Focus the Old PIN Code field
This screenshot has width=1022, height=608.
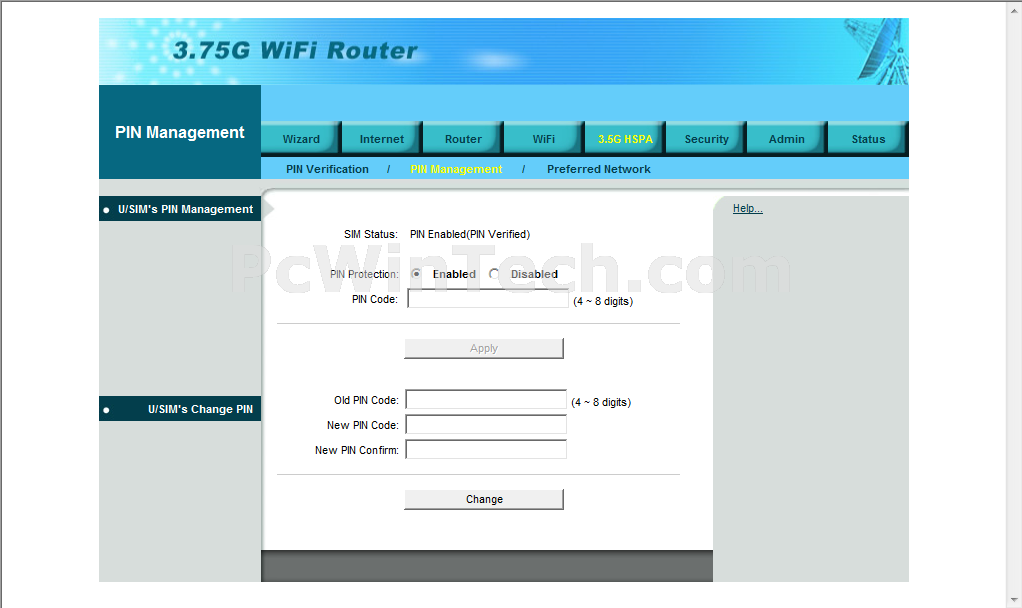486,400
